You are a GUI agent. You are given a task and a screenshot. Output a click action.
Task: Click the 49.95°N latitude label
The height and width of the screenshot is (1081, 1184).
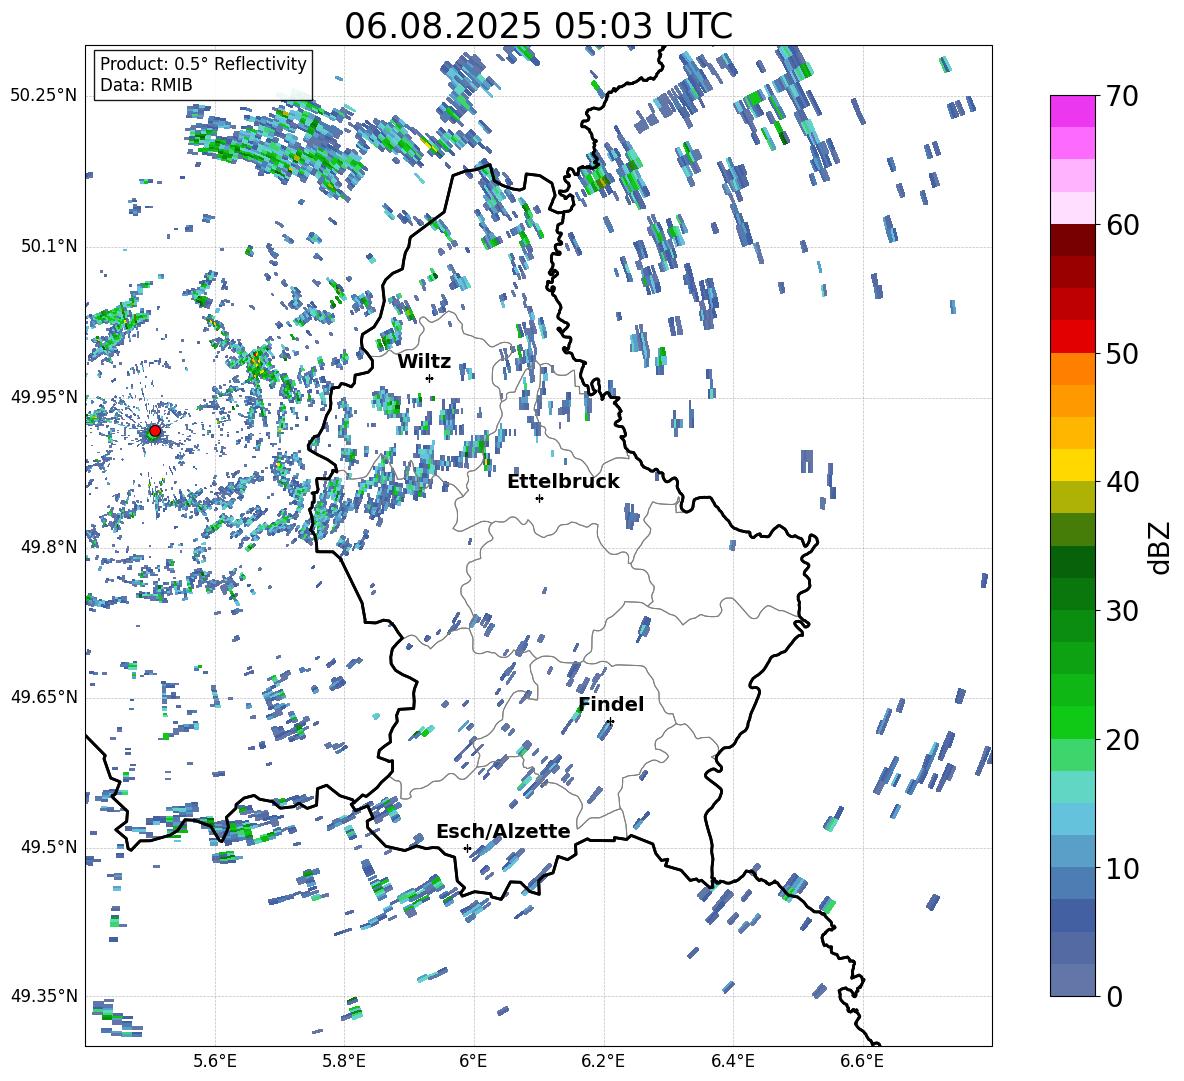click(x=44, y=396)
